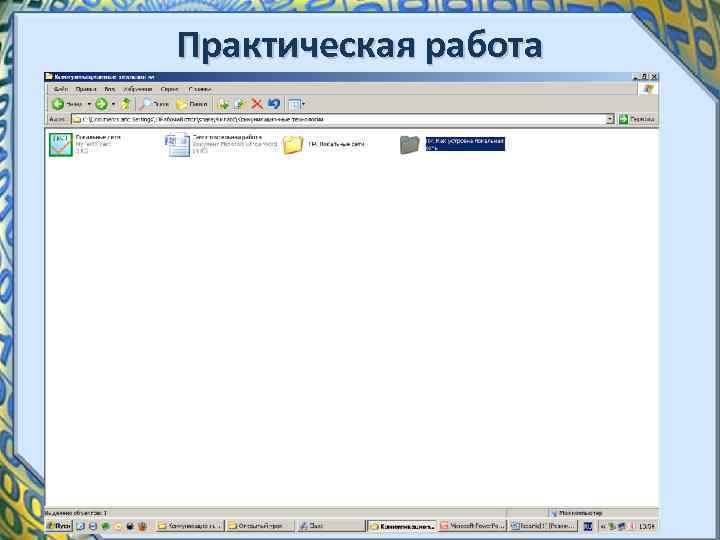Click the first quick launch icon next to Пуск
720x540 pixels.
click(80, 526)
